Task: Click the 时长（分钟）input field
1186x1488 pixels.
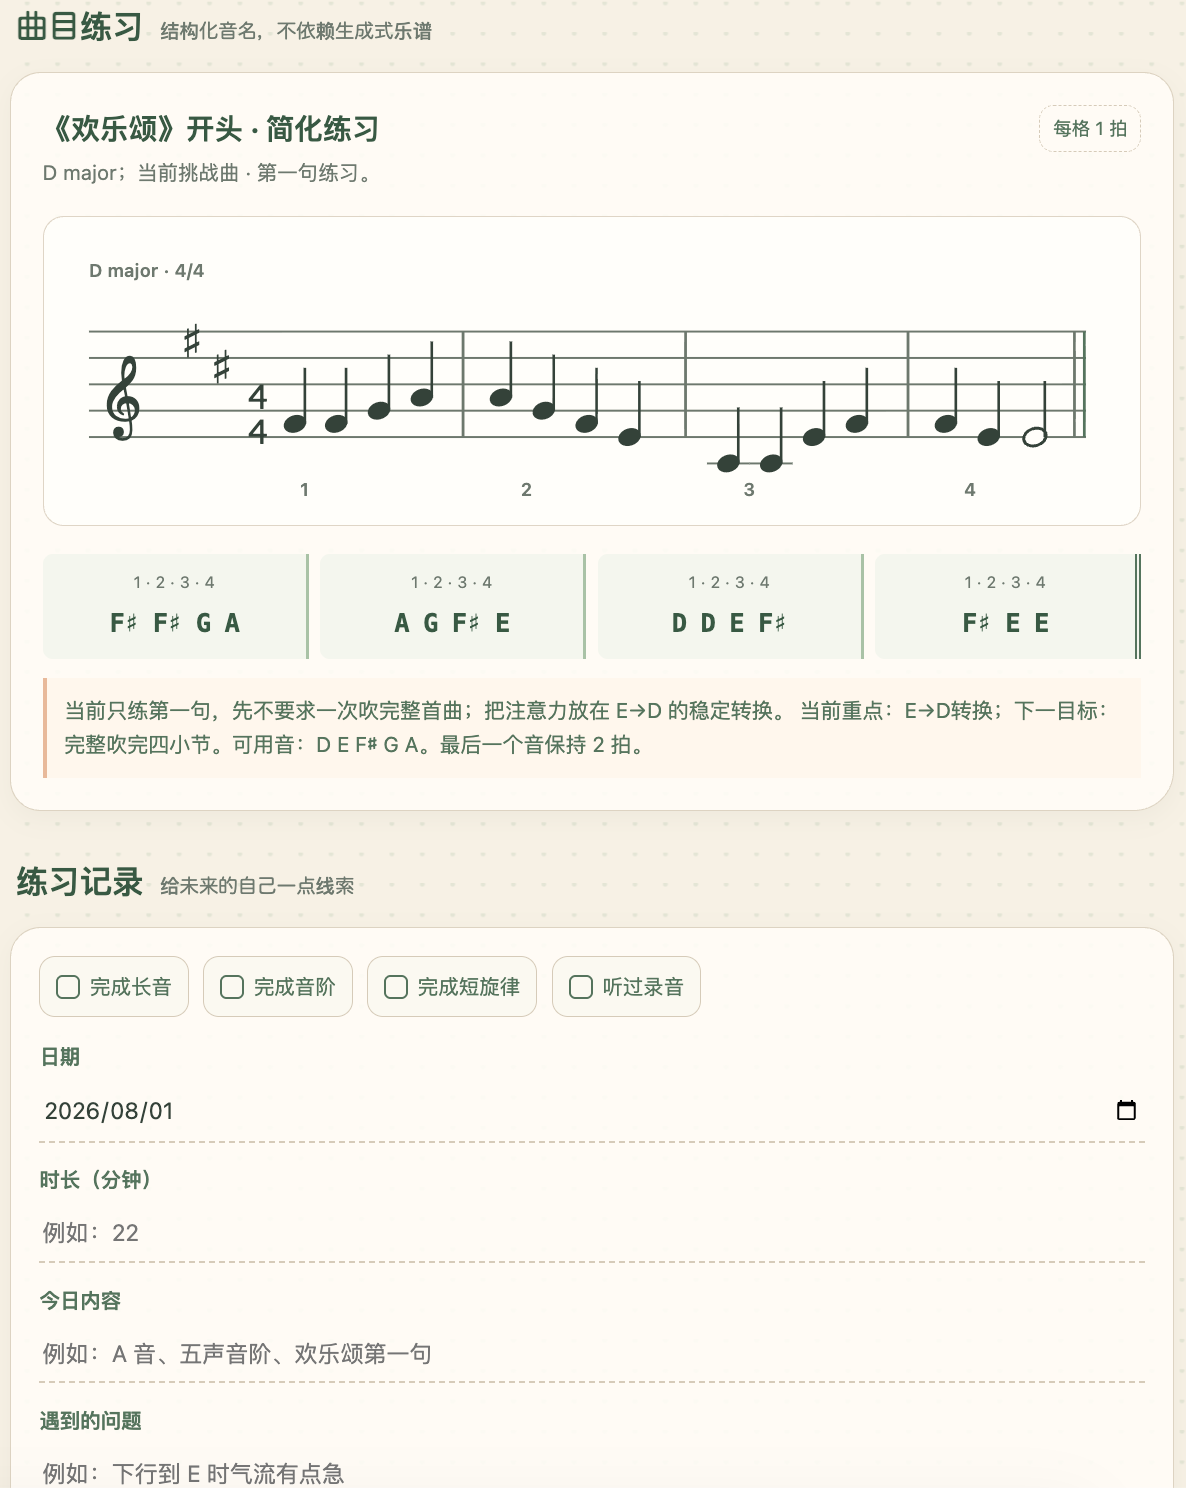Action: click(x=592, y=1232)
